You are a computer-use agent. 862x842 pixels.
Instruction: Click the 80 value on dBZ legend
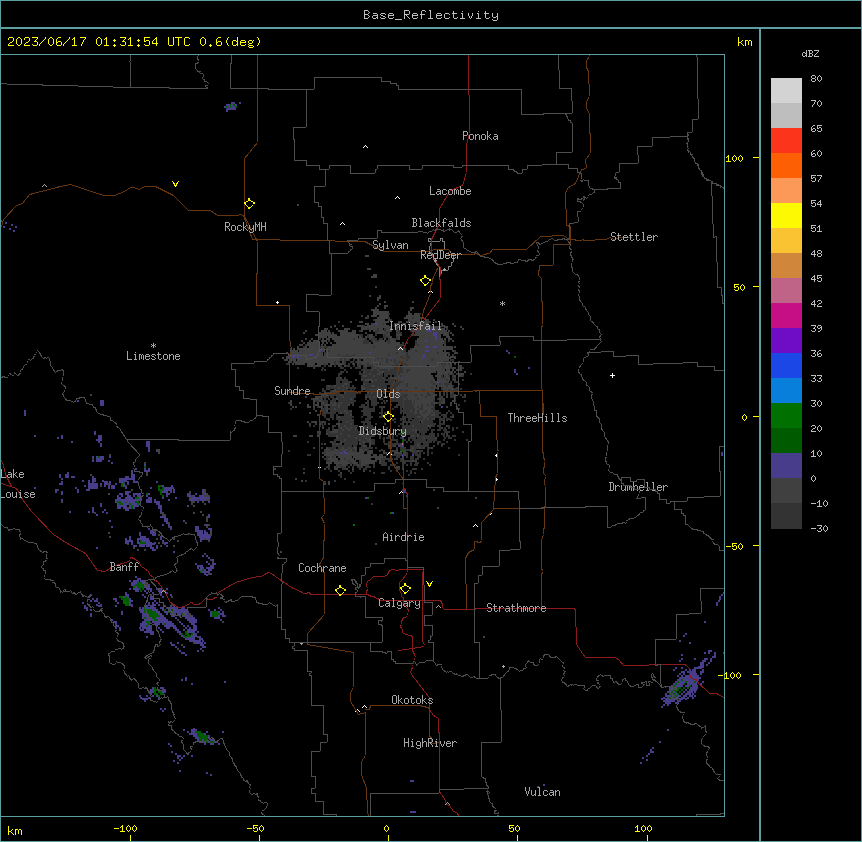816,79
